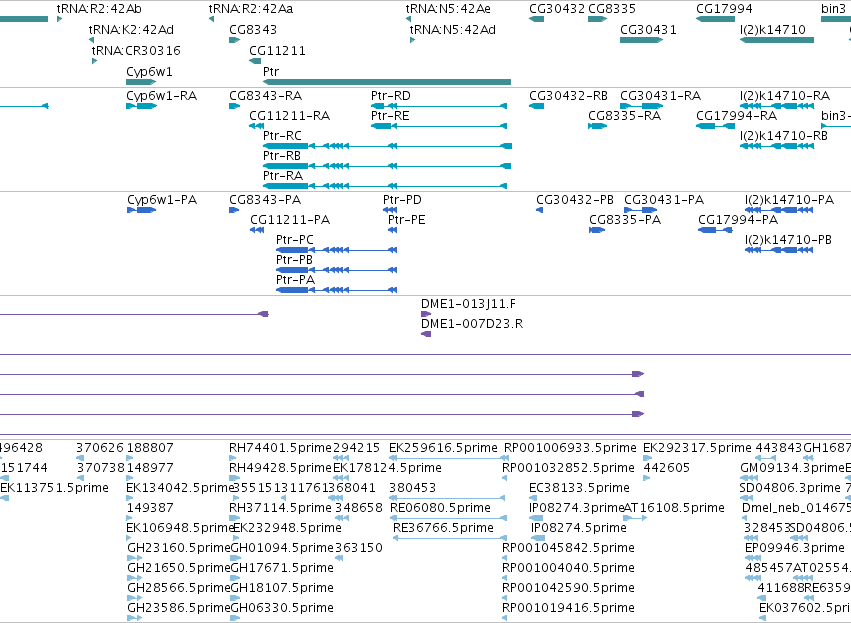Select the CG30432-RB transcript label
The height and width of the screenshot is (623, 851).
[568, 96]
